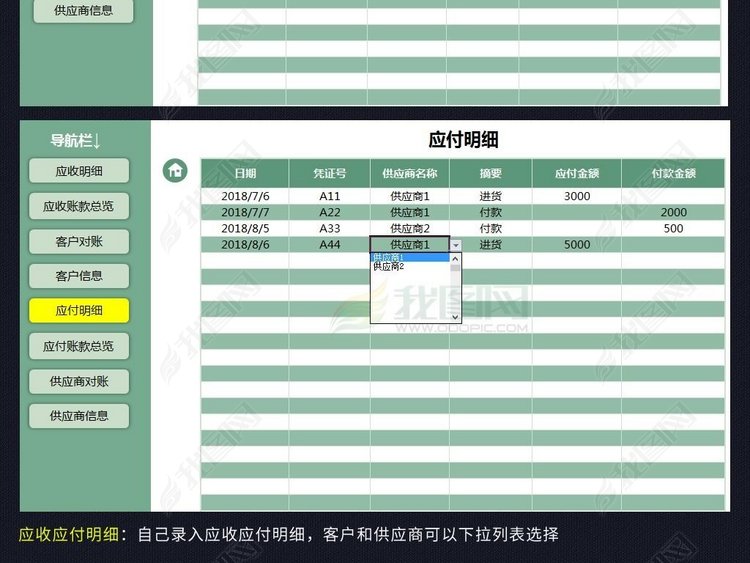This screenshot has height=563, width=750.
Task: Select the 凭证号 column header
Action: click(329, 173)
